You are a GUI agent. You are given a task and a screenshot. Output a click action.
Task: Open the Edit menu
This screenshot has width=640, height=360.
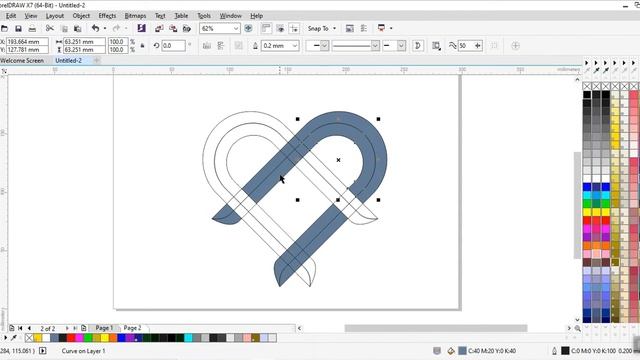click(11, 16)
